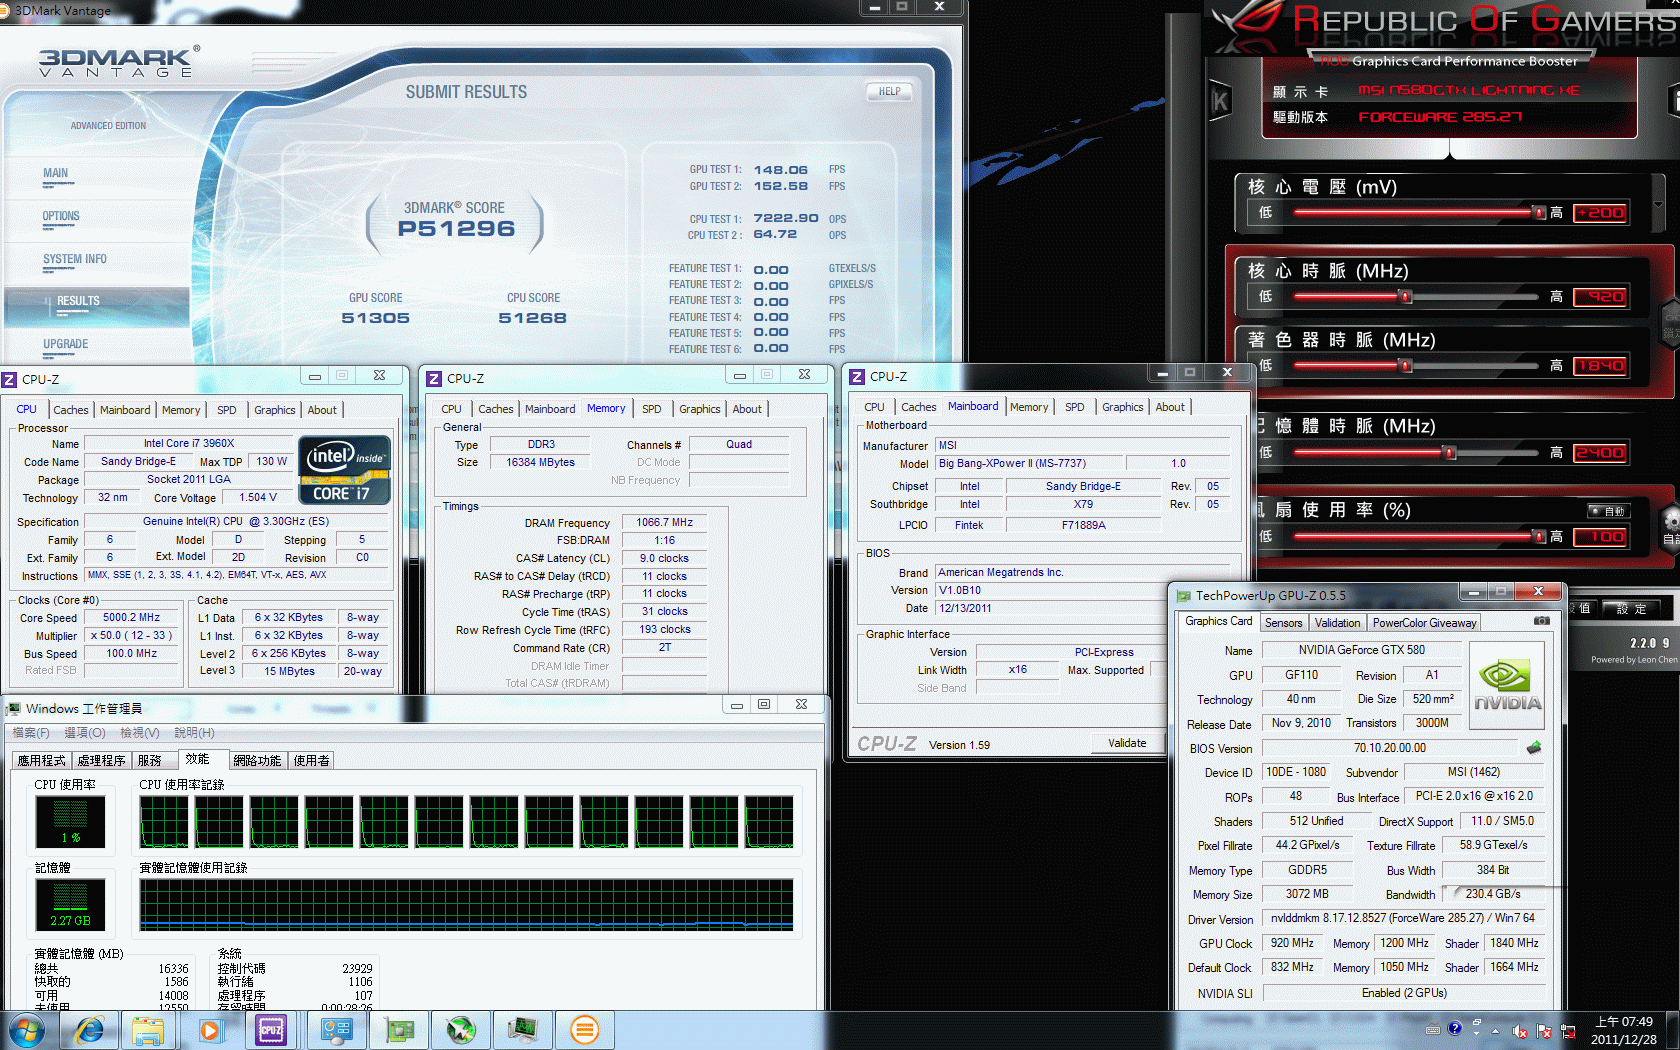This screenshot has width=1680, height=1050.
Task: Open OPTIONS in 3DMark Vantage sidebar
Action: (x=61, y=216)
